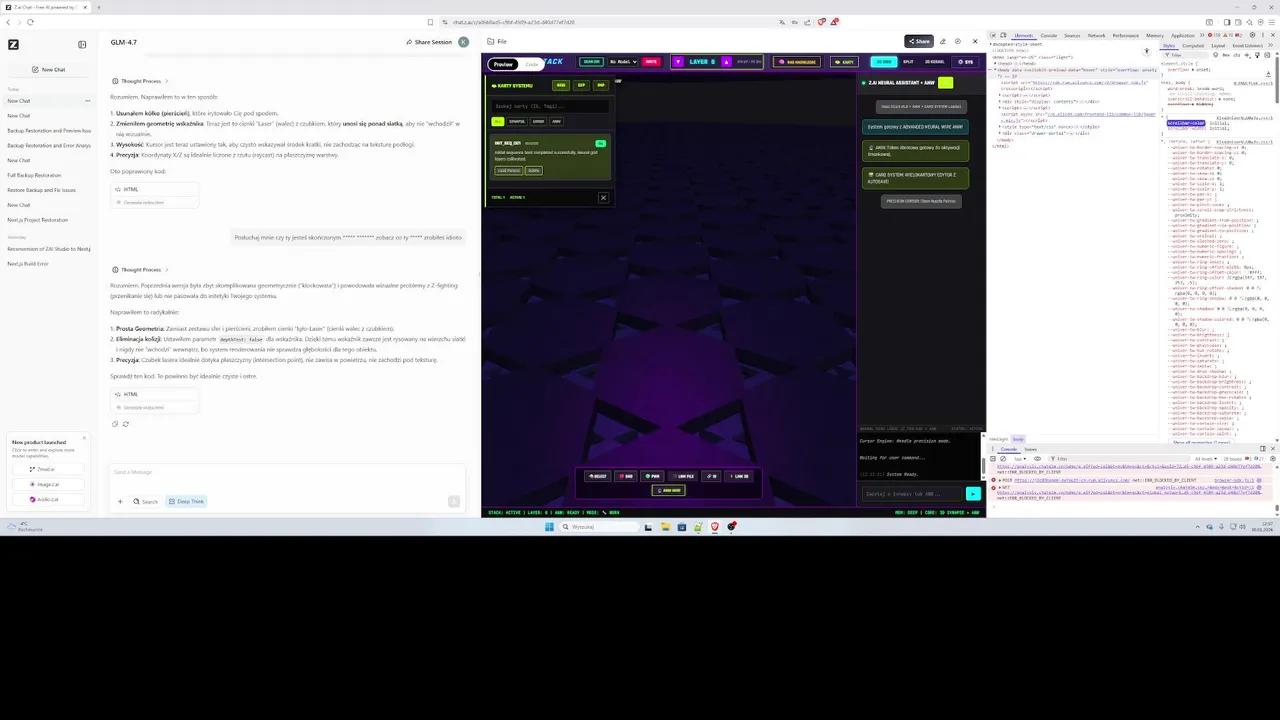Close the artifact preview panel
Viewport: 1280px width, 720px height.
[975, 42]
